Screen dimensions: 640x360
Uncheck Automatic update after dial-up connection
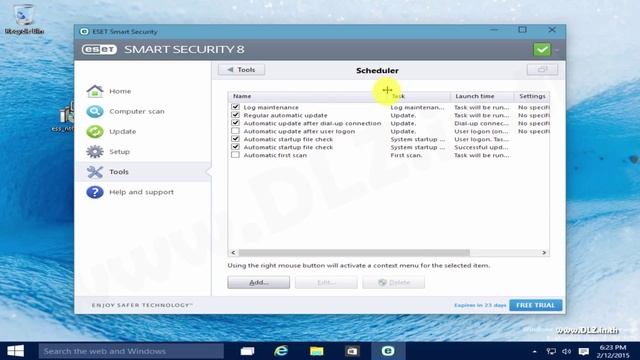click(x=235, y=123)
